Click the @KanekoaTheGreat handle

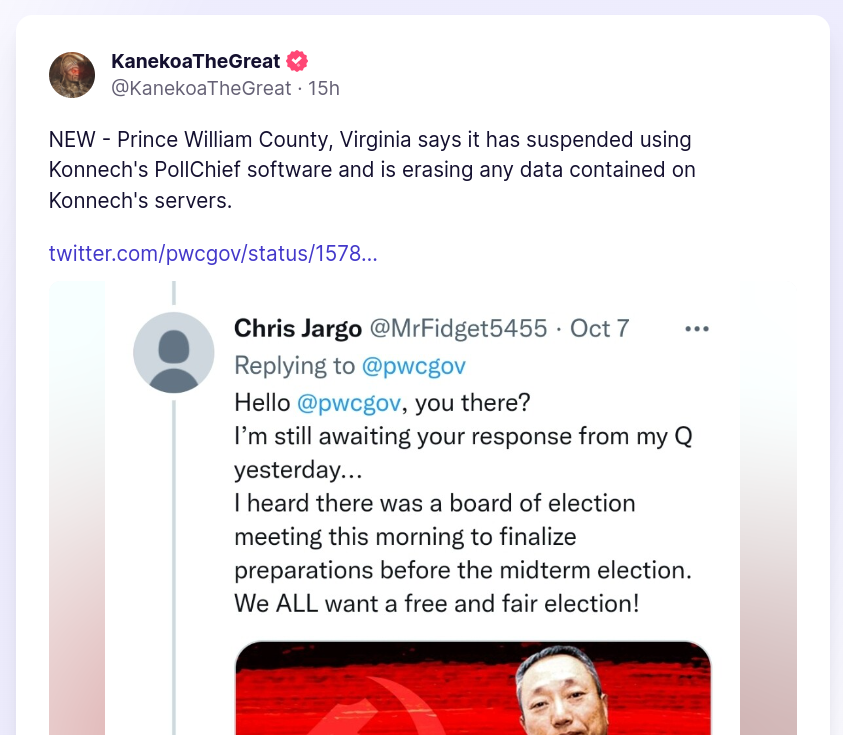(201, 88)
